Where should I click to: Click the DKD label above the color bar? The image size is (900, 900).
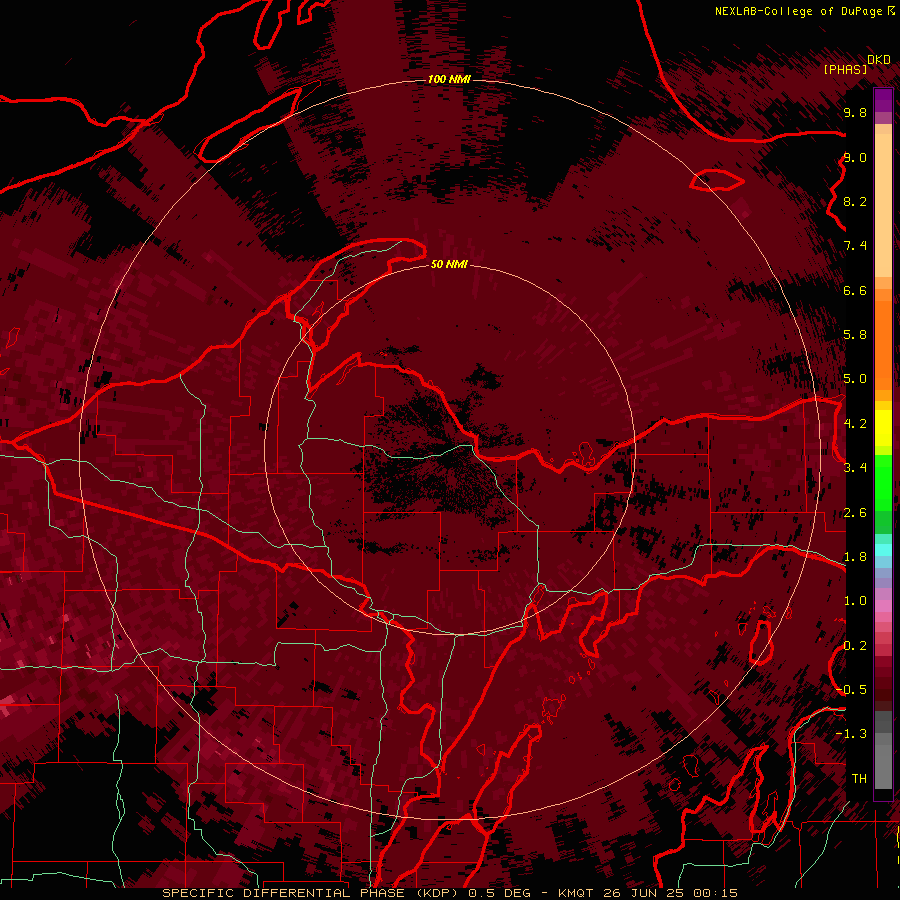[879, 60]
